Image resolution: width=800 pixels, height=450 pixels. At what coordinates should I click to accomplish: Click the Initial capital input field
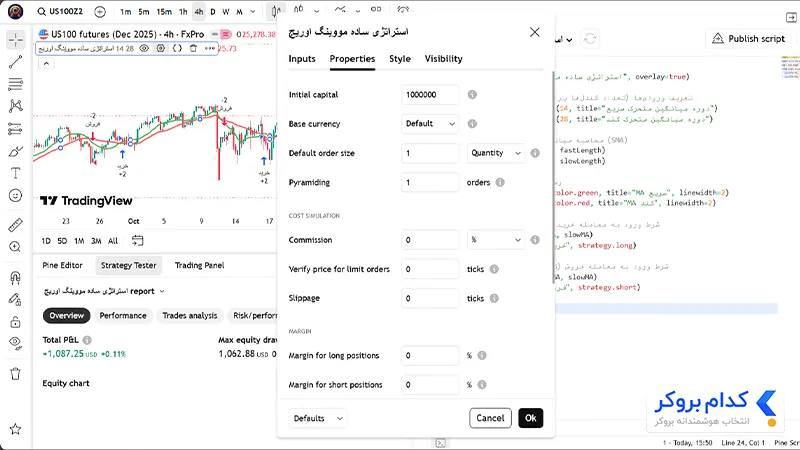(x=430, y=95)
